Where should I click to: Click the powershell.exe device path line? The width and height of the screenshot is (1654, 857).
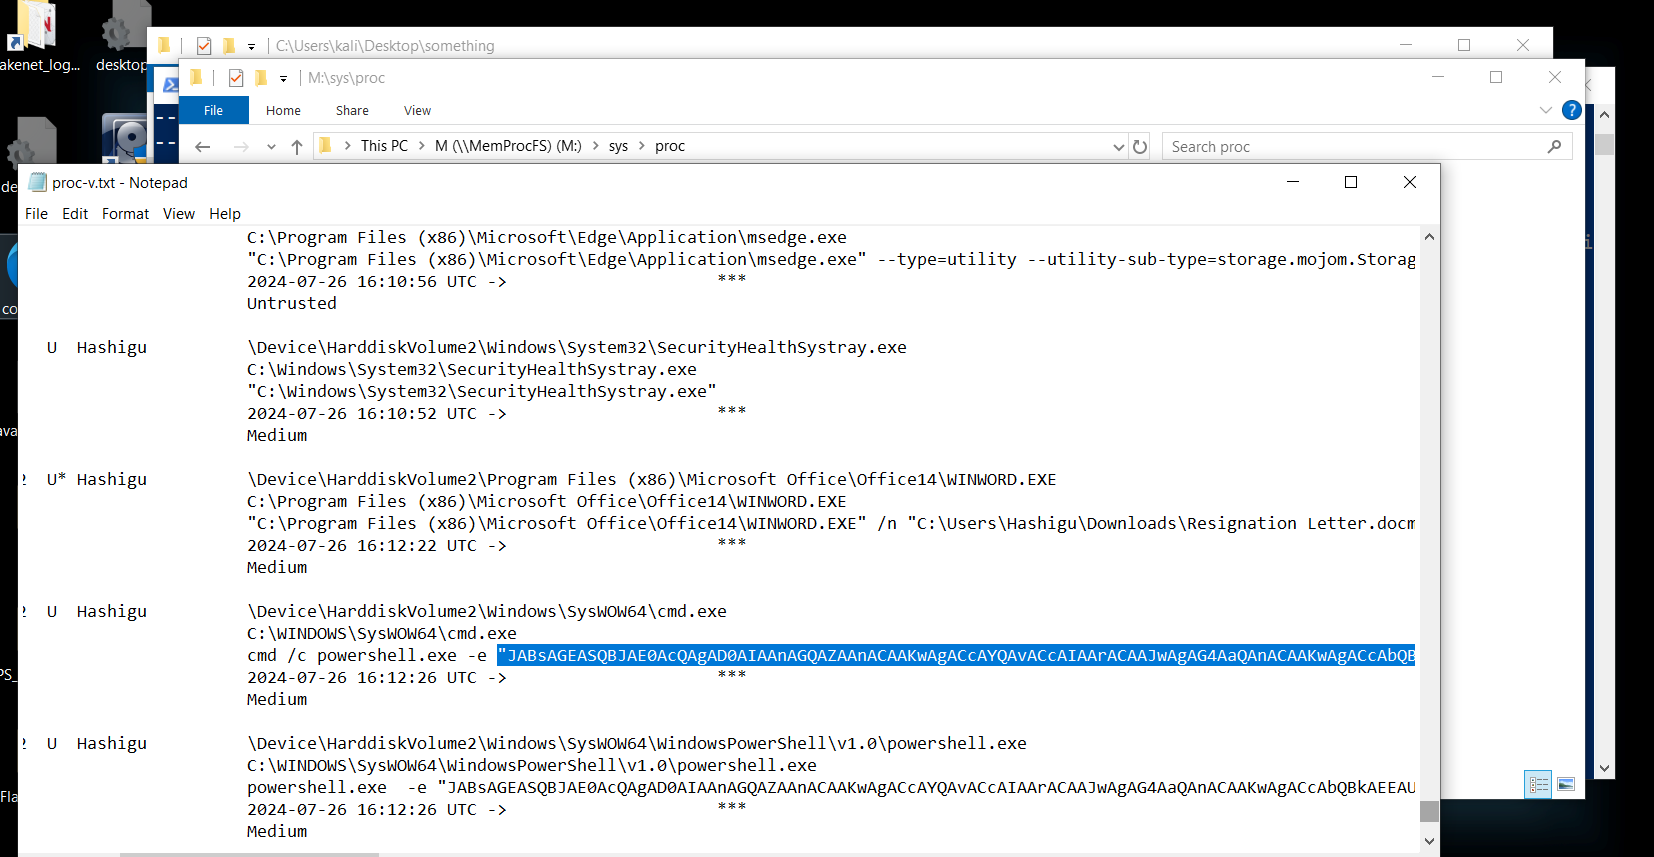pos(637,743)
